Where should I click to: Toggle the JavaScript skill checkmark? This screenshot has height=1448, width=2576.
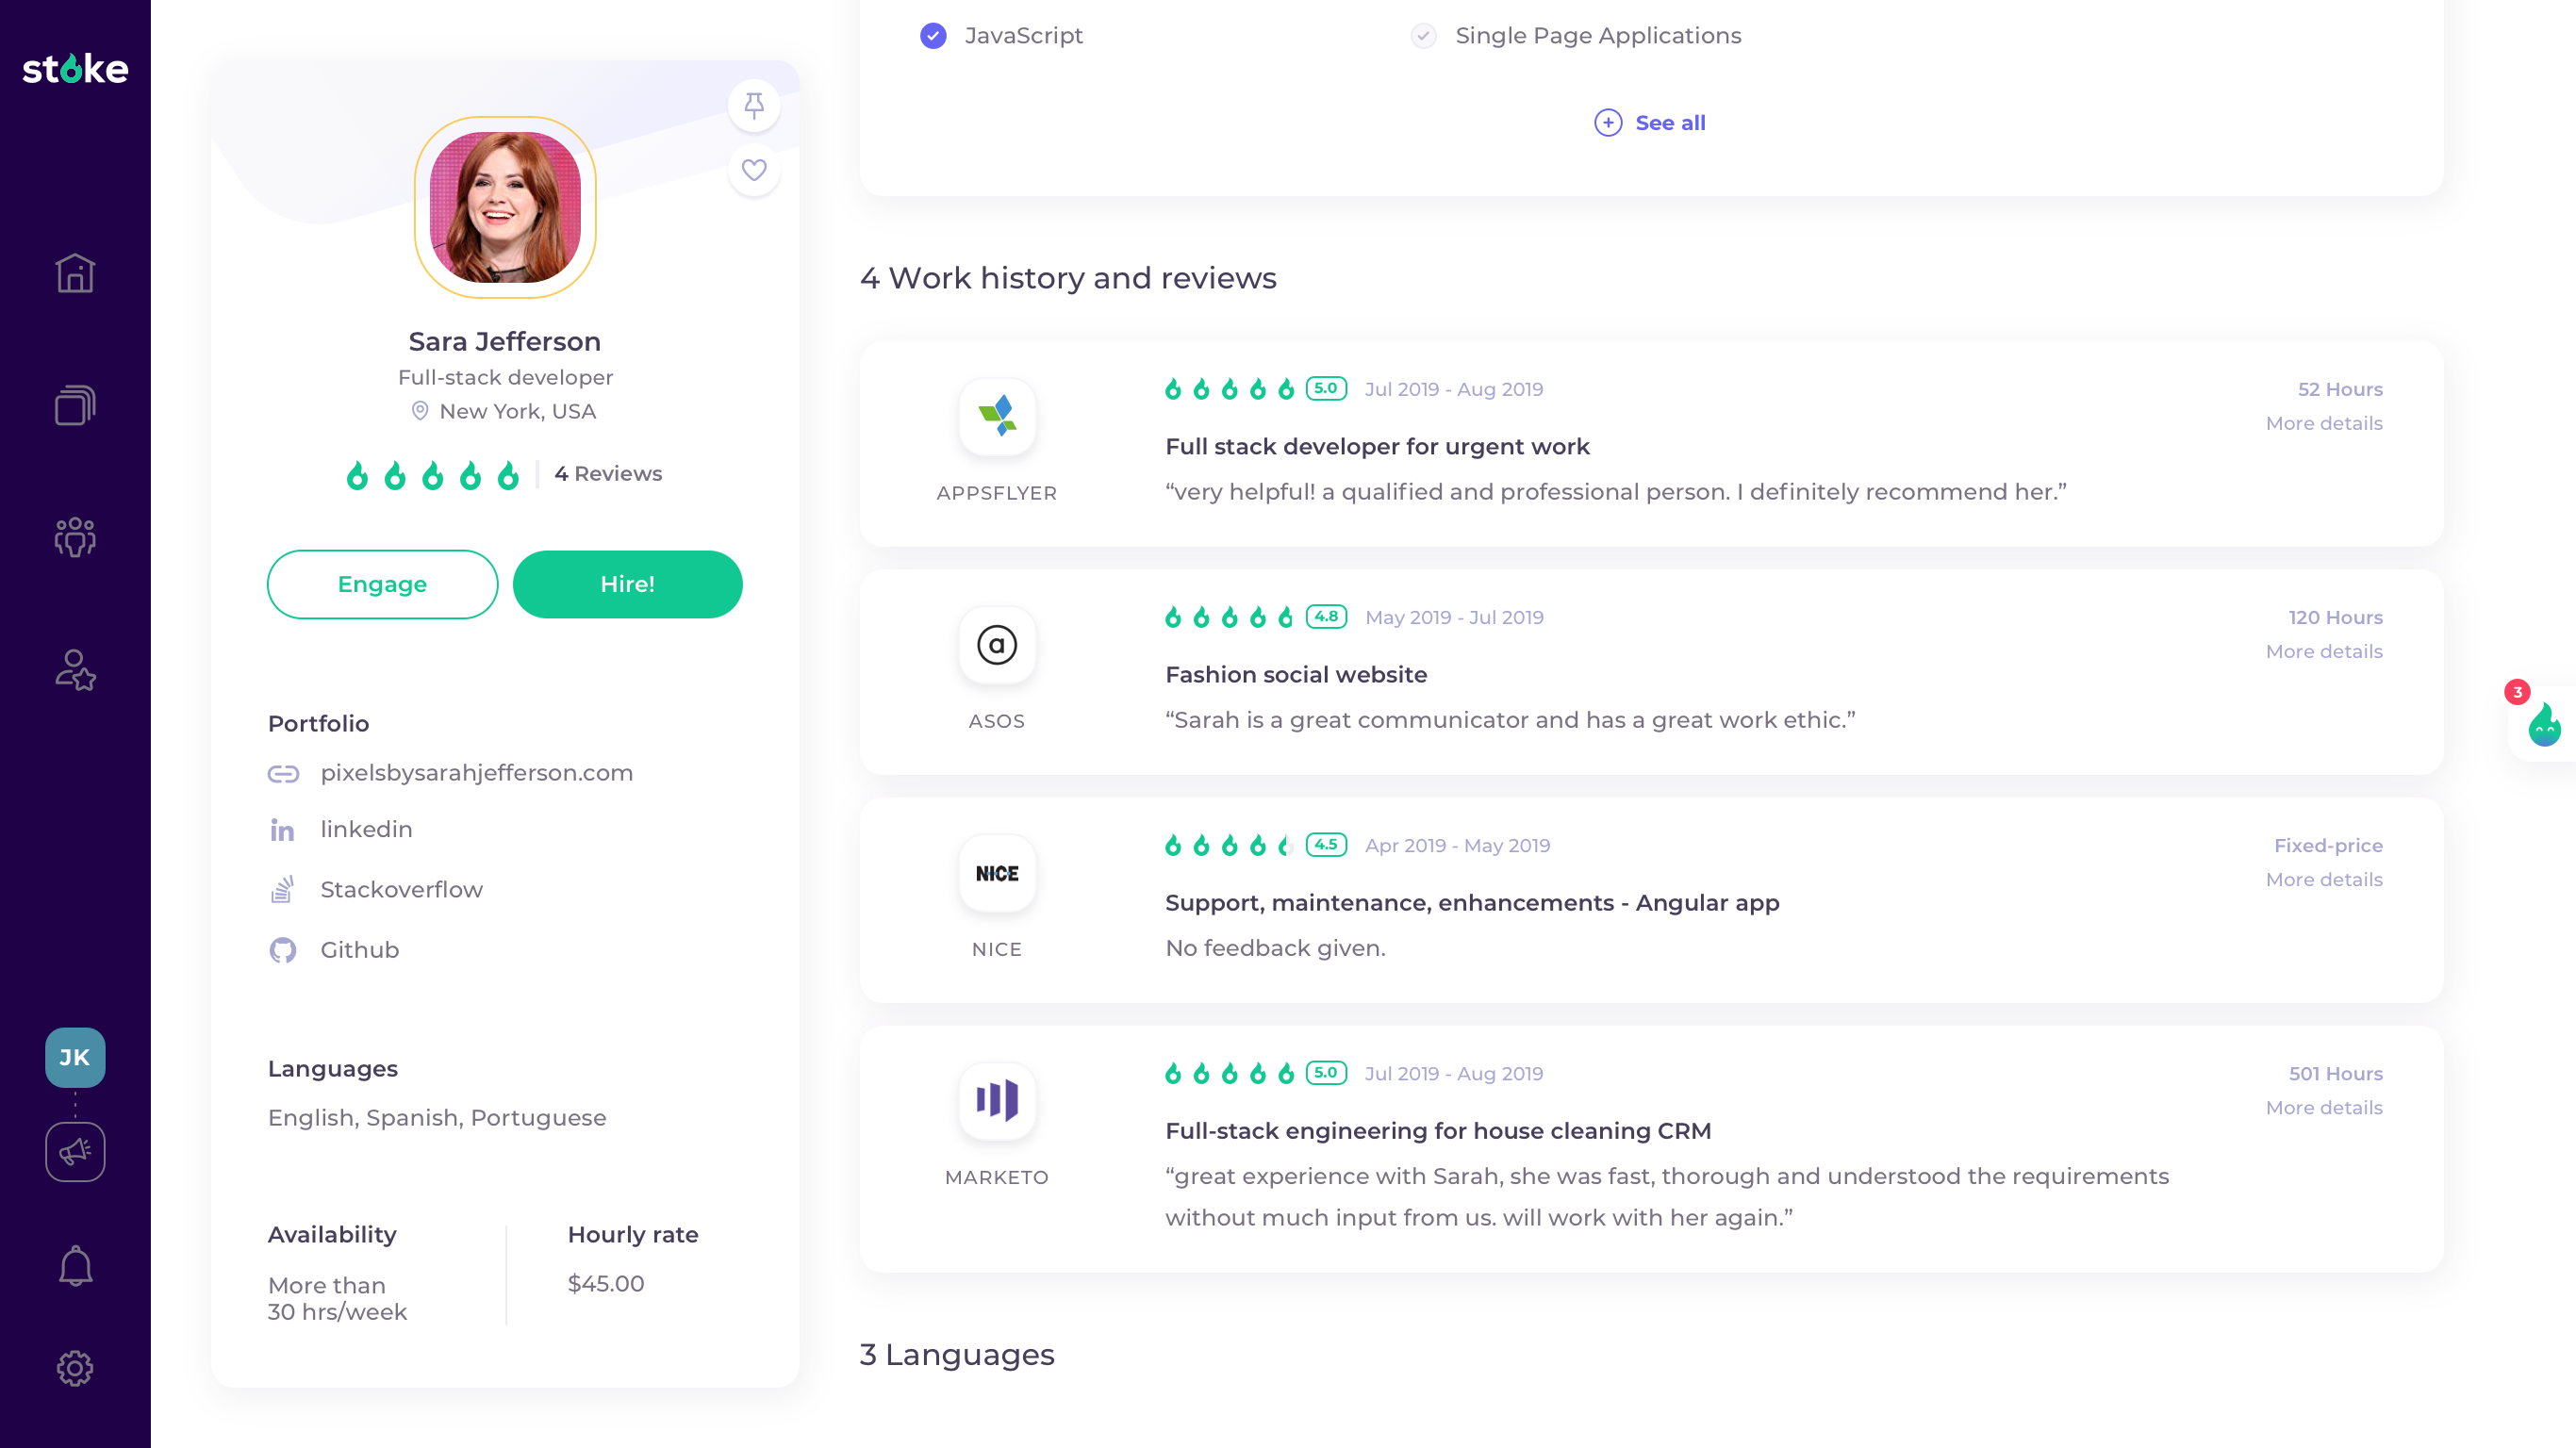click(x=933, y=36)
